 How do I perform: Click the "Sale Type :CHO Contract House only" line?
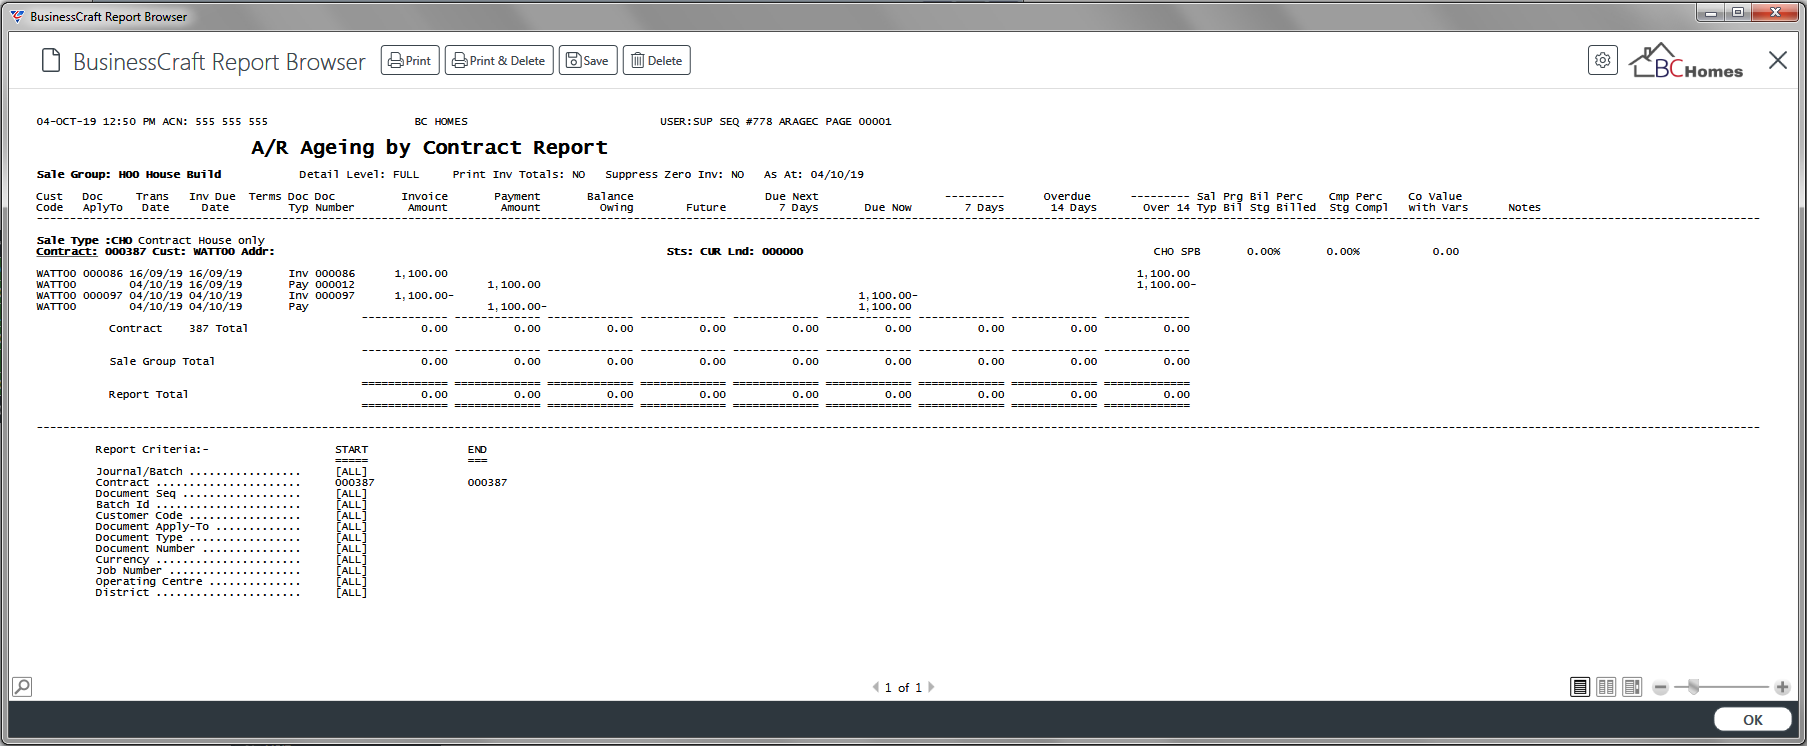point(151,241)
